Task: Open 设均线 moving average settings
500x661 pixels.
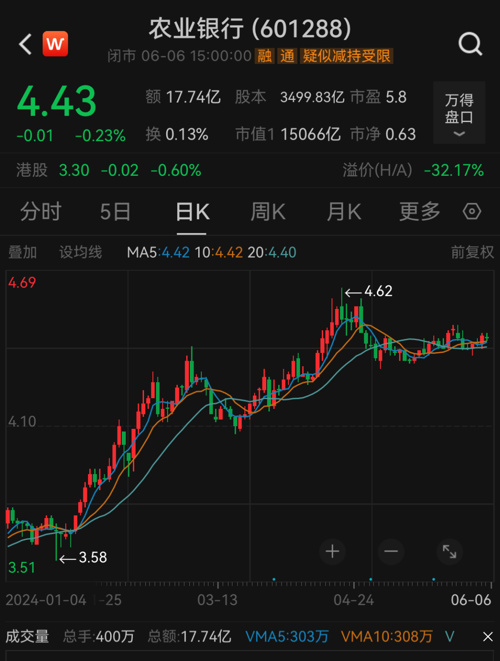Action: point(81,252)
